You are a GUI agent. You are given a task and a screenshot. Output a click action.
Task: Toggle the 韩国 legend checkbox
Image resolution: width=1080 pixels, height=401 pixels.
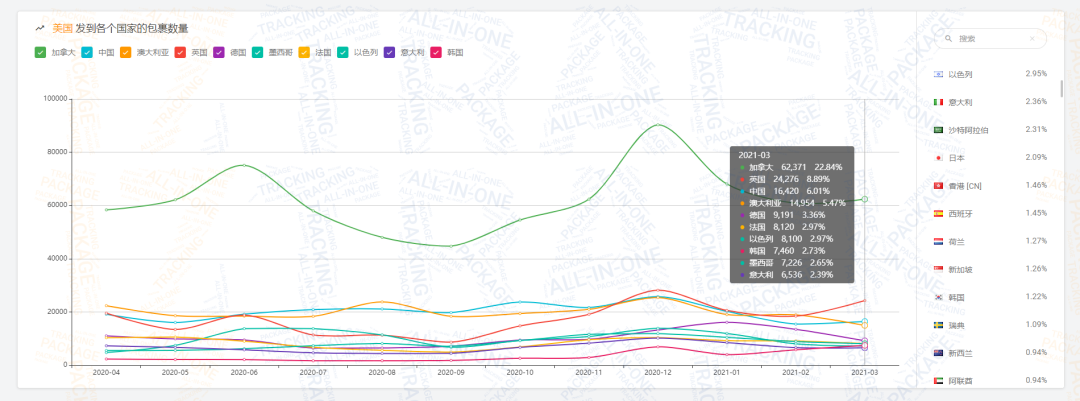436,52
